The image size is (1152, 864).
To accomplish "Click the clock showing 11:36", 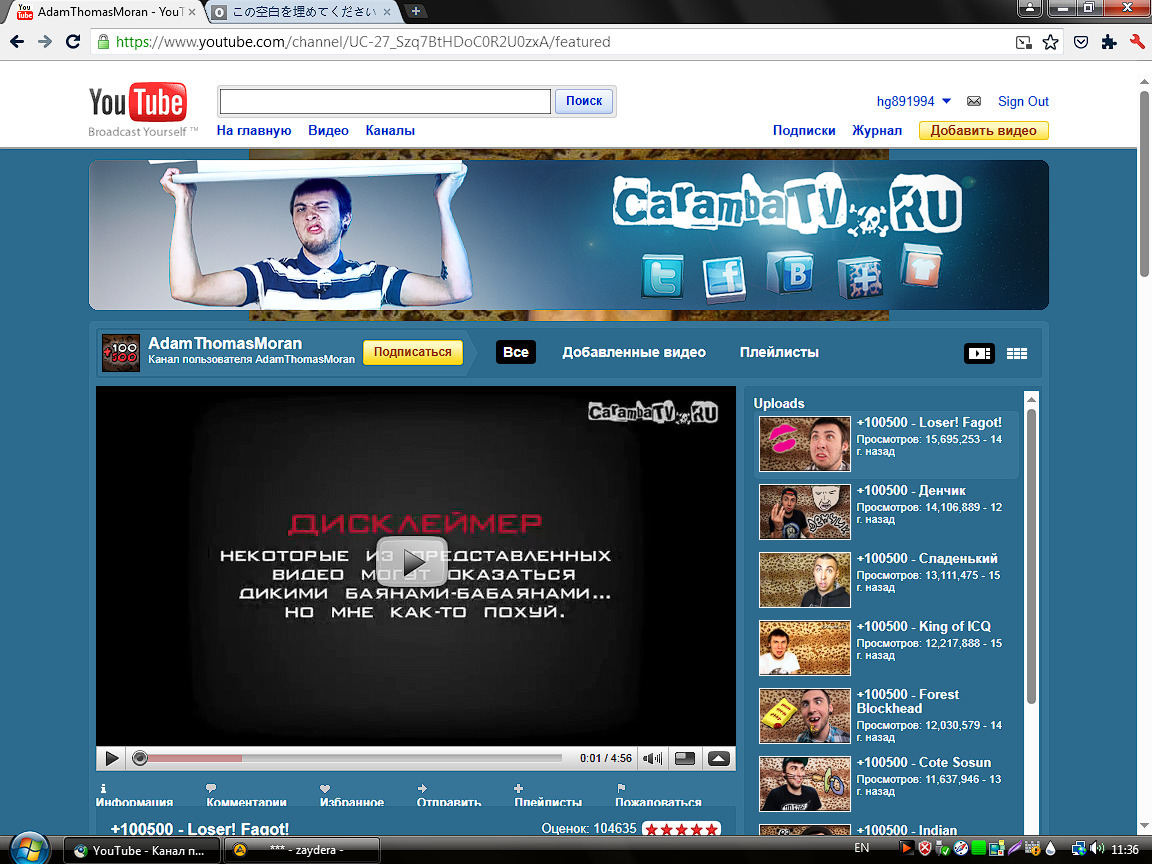I will tap(1125, 850).
